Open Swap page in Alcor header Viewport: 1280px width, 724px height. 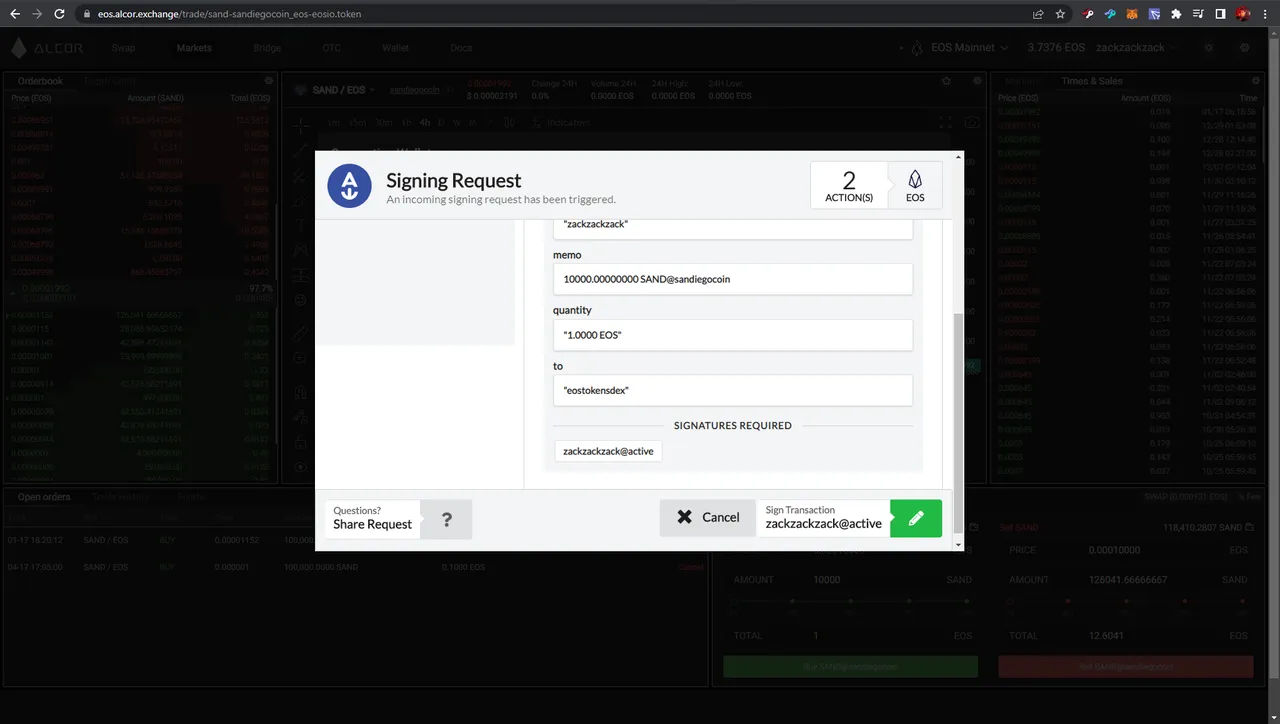point(124,48)
